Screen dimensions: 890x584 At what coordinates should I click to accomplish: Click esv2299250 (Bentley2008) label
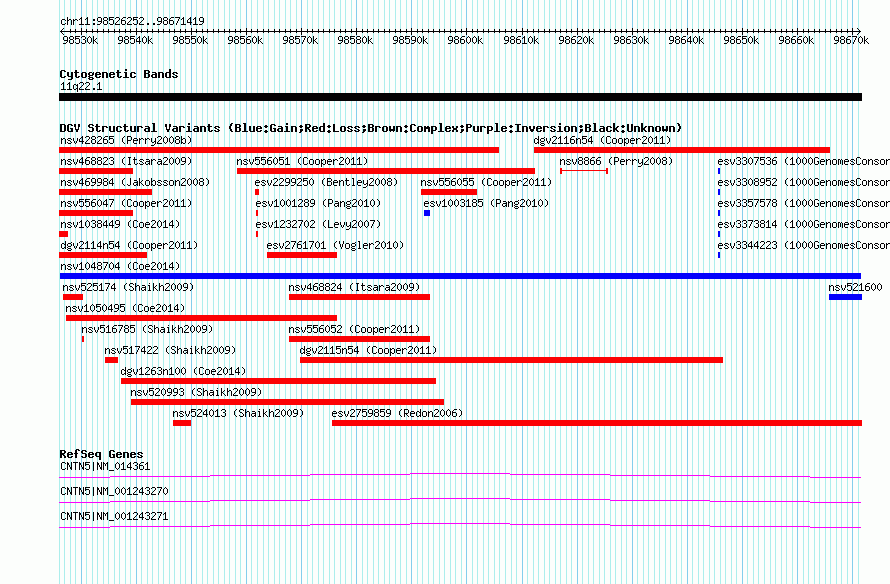(x=326, y=182)
